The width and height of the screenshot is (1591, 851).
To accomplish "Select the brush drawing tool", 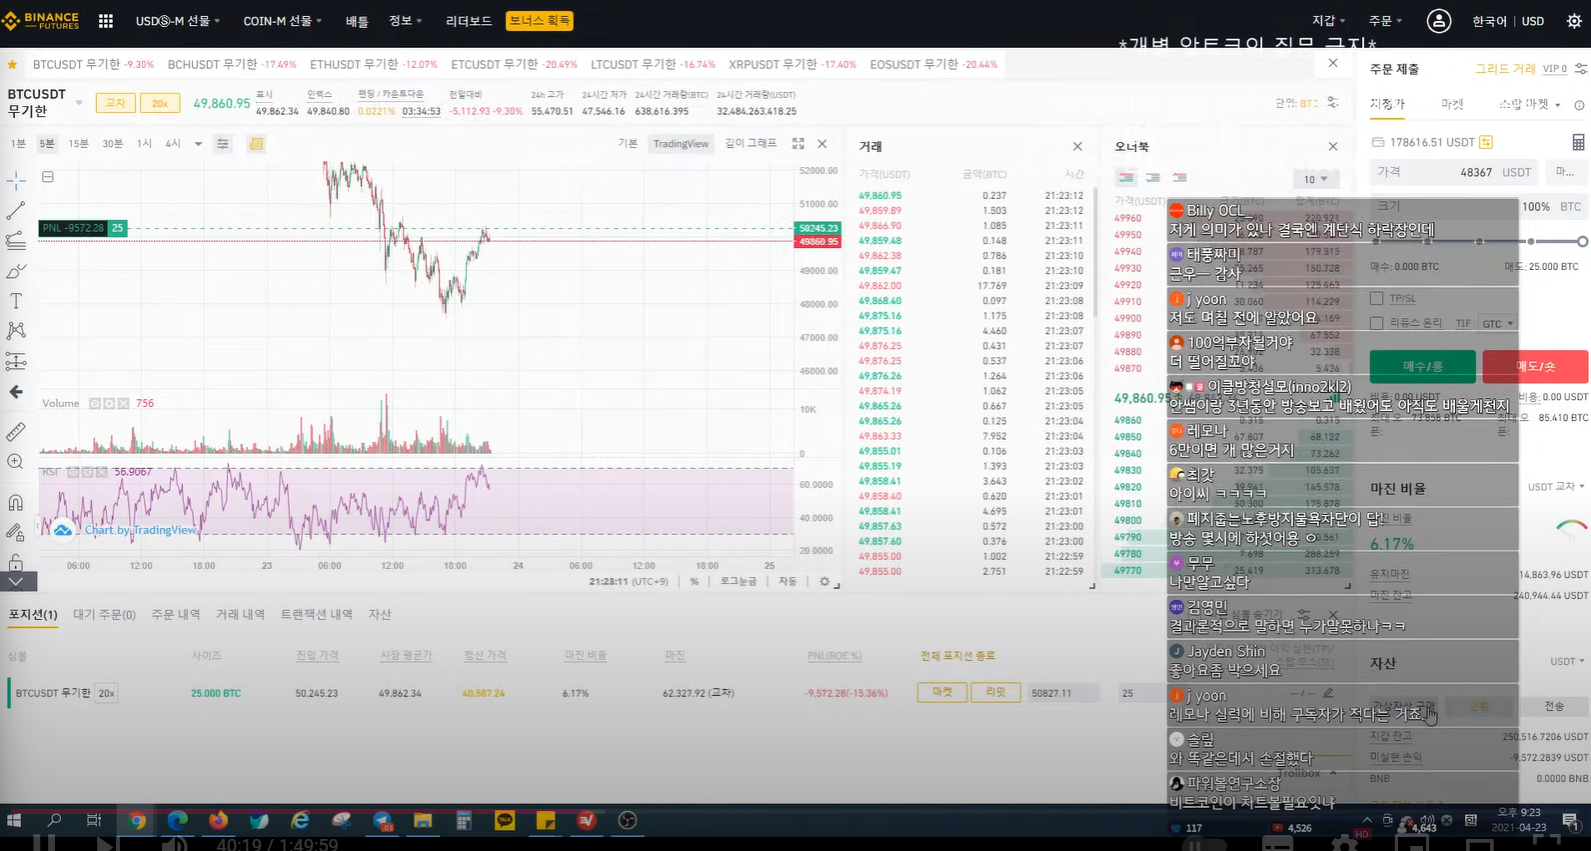I will 16,271.
